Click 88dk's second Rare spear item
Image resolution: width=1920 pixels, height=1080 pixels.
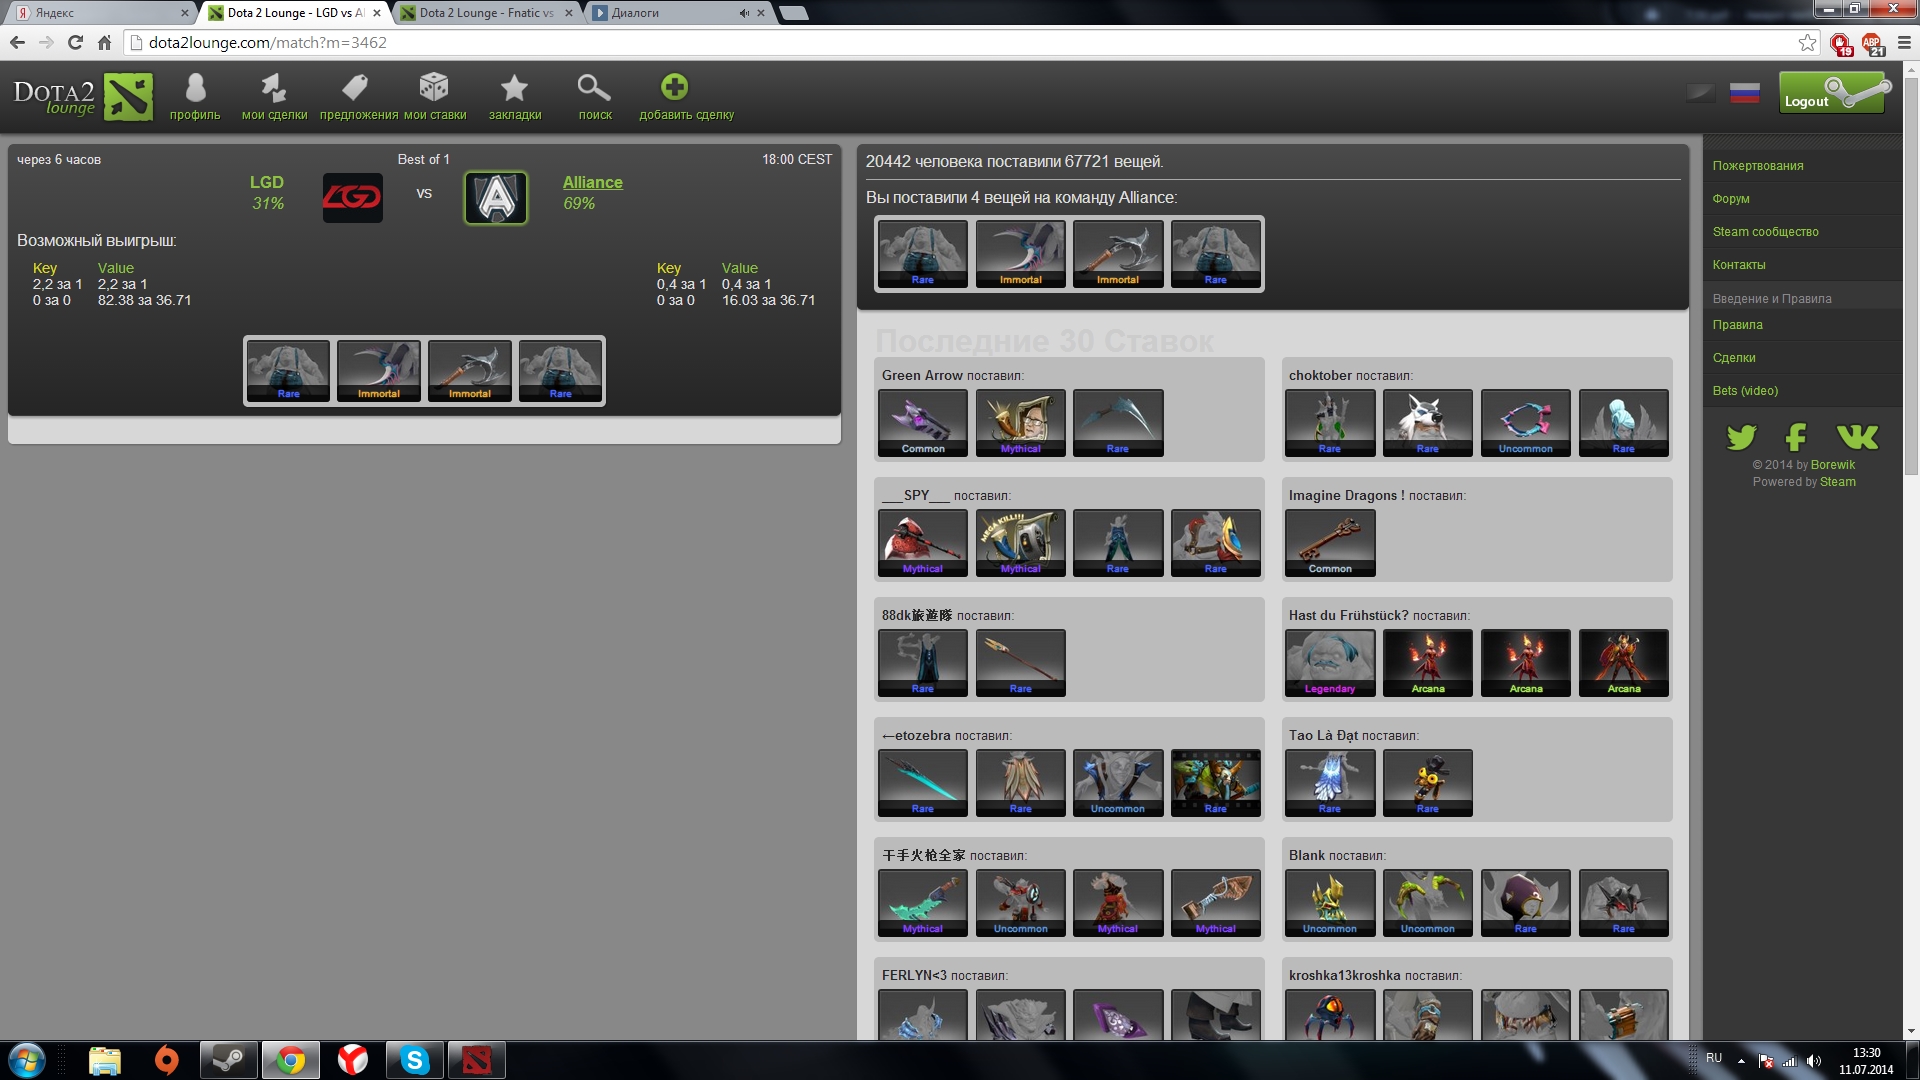point(1020,663)
